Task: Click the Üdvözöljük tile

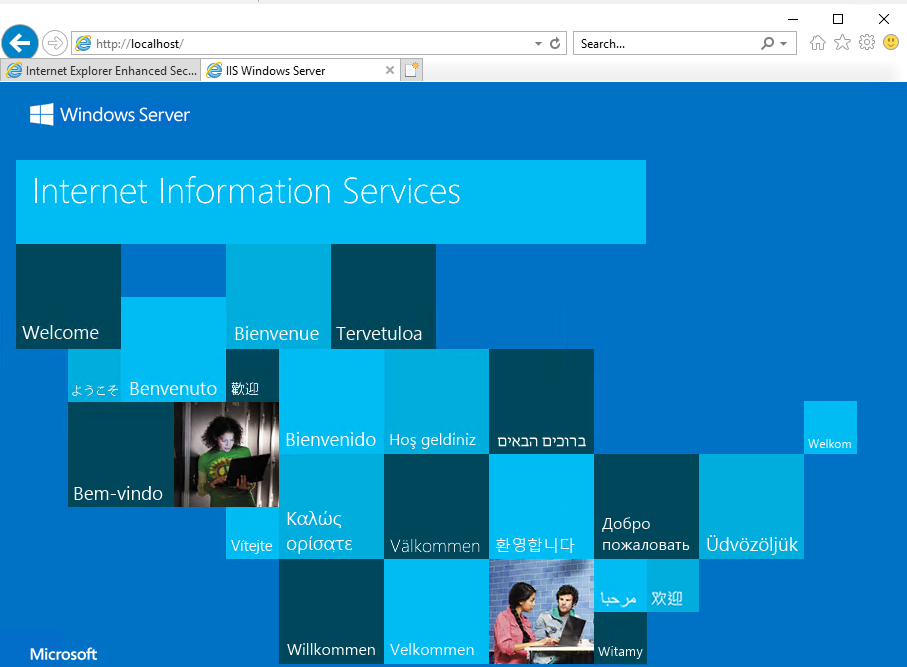Action: [751, 507]
